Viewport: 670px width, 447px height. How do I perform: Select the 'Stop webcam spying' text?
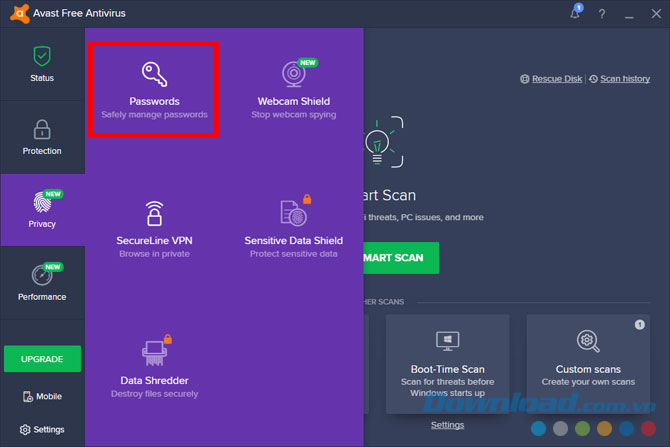point(294,115)
